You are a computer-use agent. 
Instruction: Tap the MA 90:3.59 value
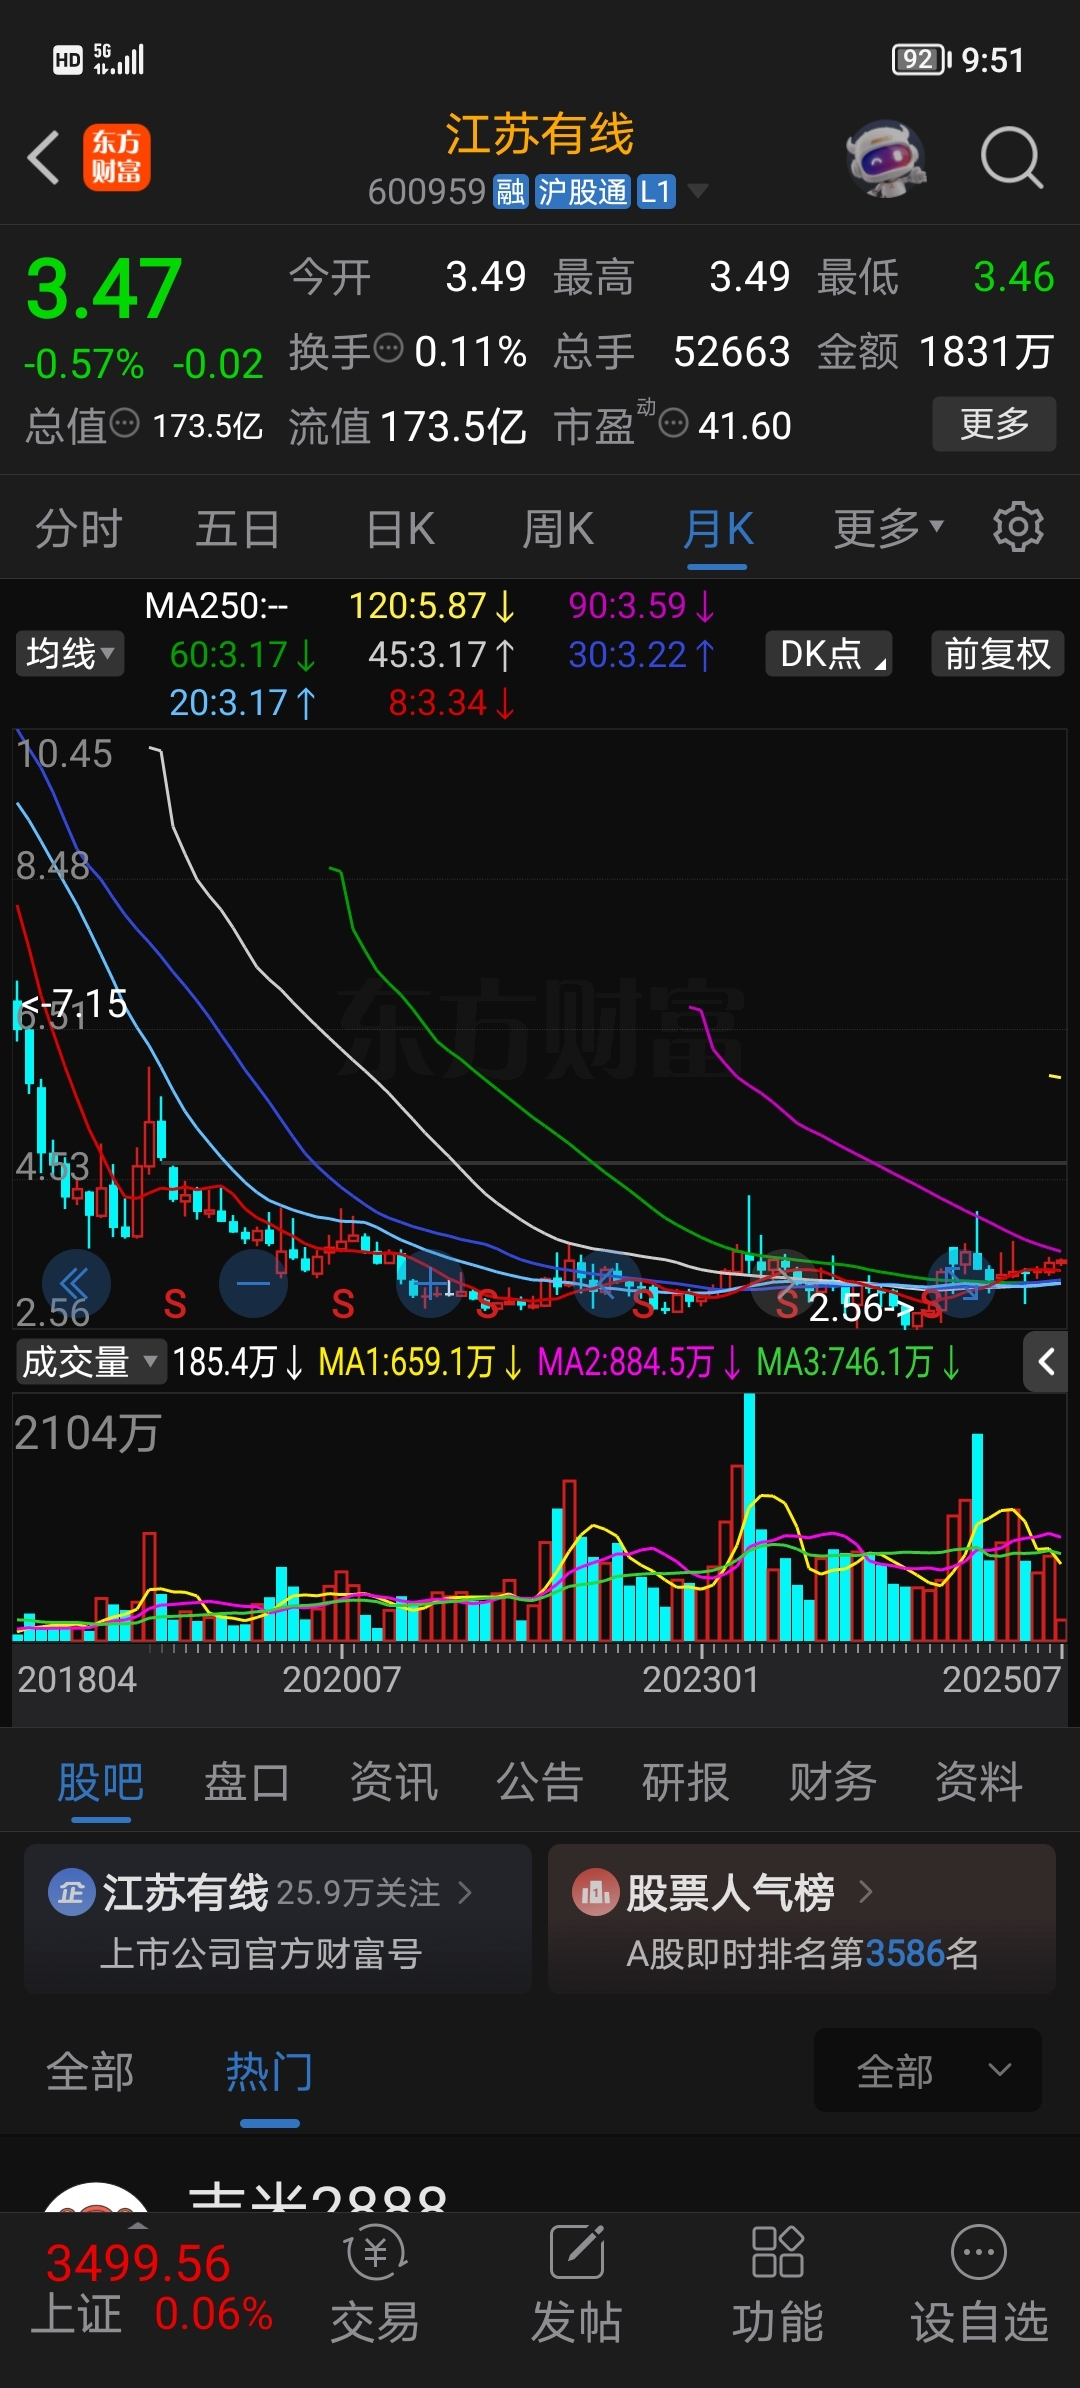point(641,606)
